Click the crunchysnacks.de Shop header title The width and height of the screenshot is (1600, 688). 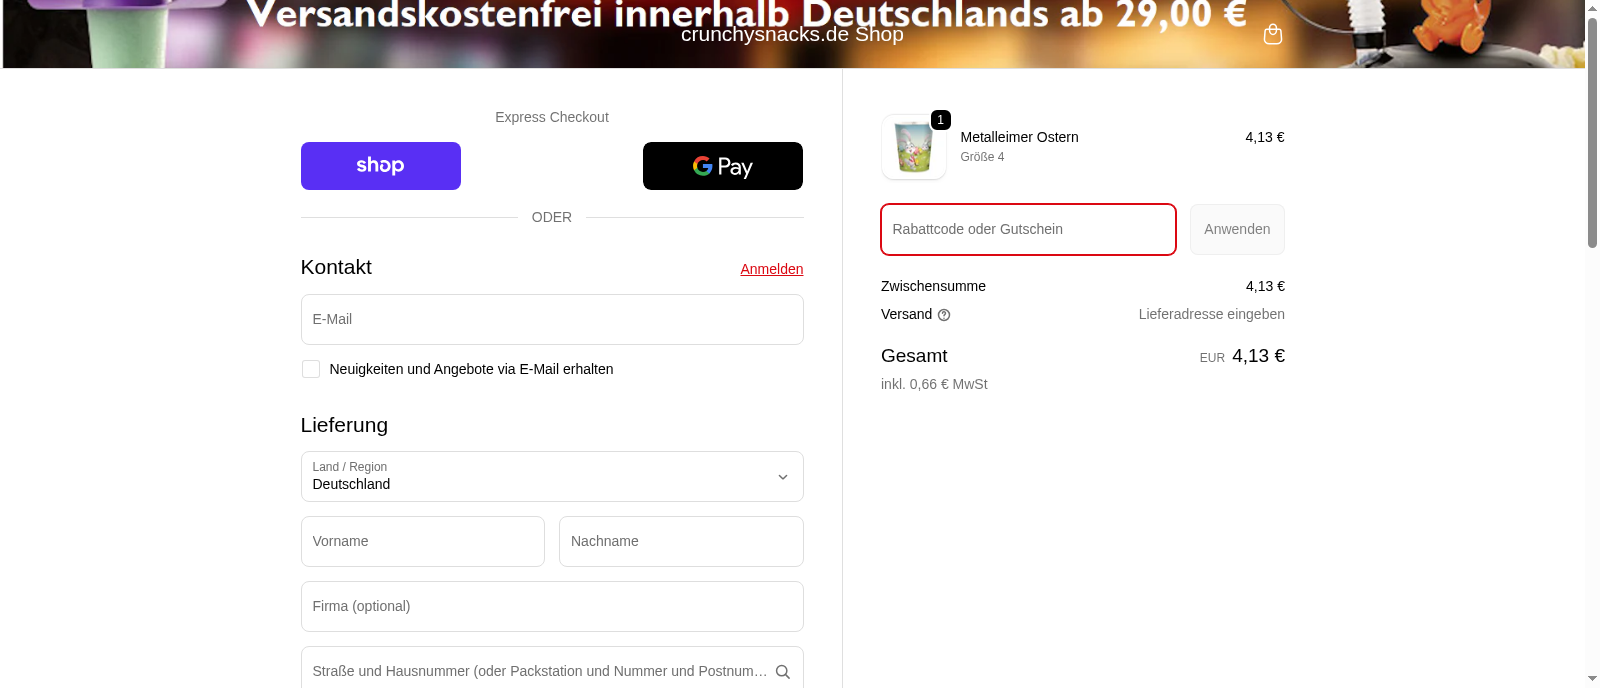point(791,35)
